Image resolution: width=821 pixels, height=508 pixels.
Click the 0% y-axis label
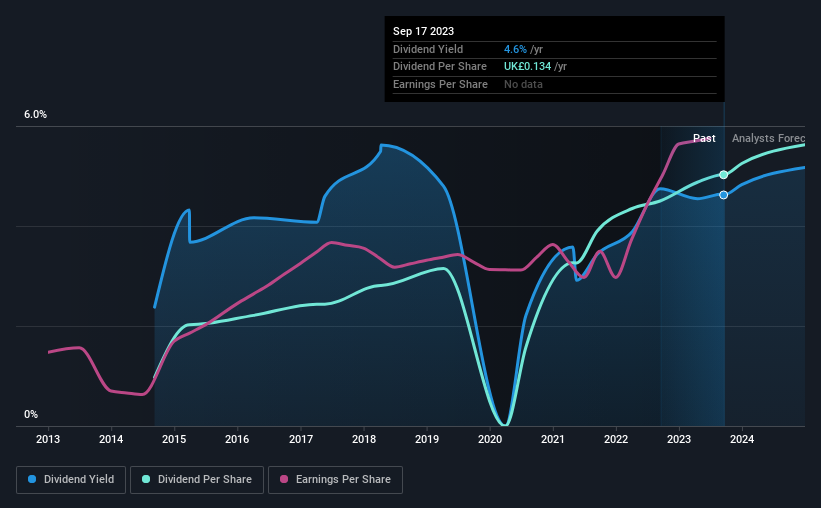[x=31, y=415]
